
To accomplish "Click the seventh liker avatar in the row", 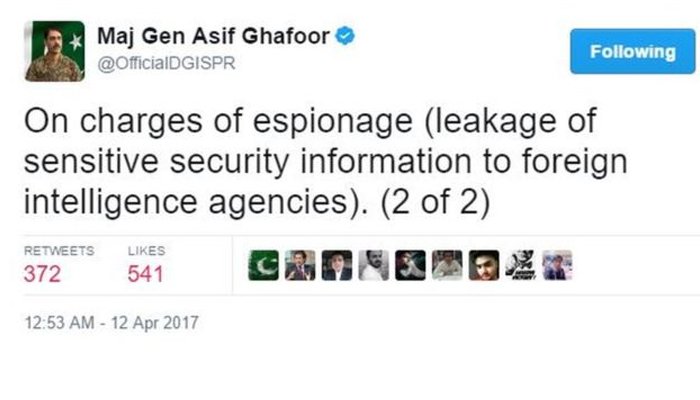I will coord(483,265).
